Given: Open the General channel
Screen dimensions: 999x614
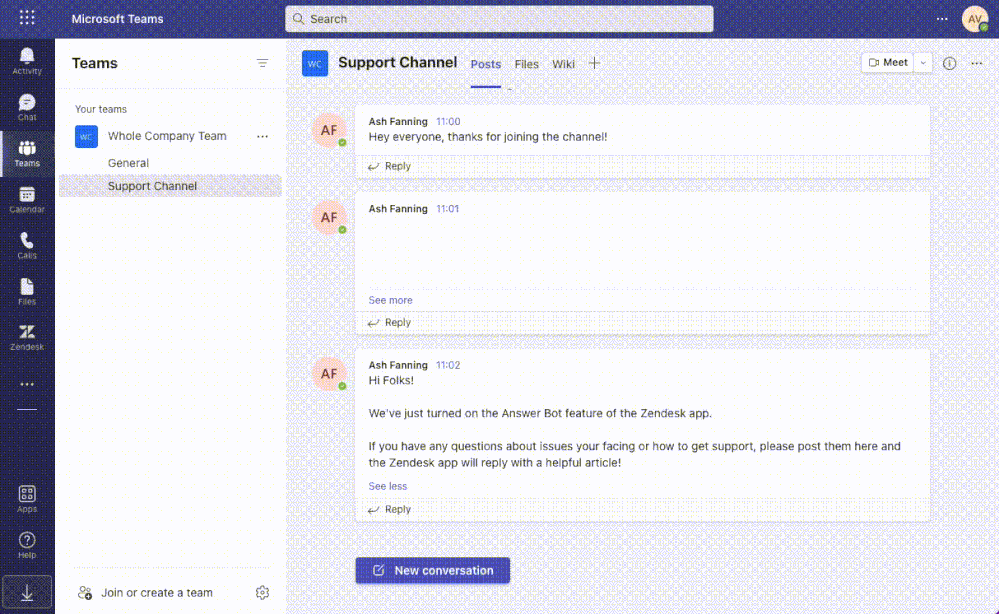Looking at the screenshot, I should (128, 163).
